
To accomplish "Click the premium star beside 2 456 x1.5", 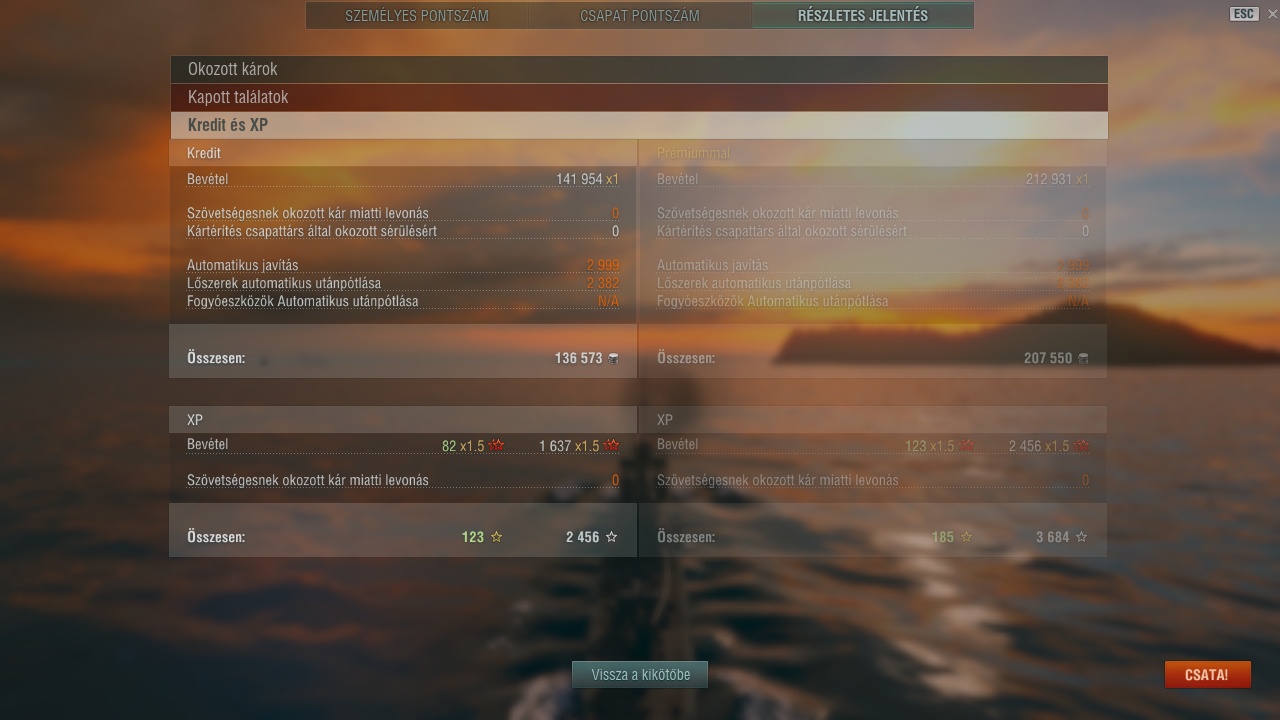I will tap(1081, 446).
